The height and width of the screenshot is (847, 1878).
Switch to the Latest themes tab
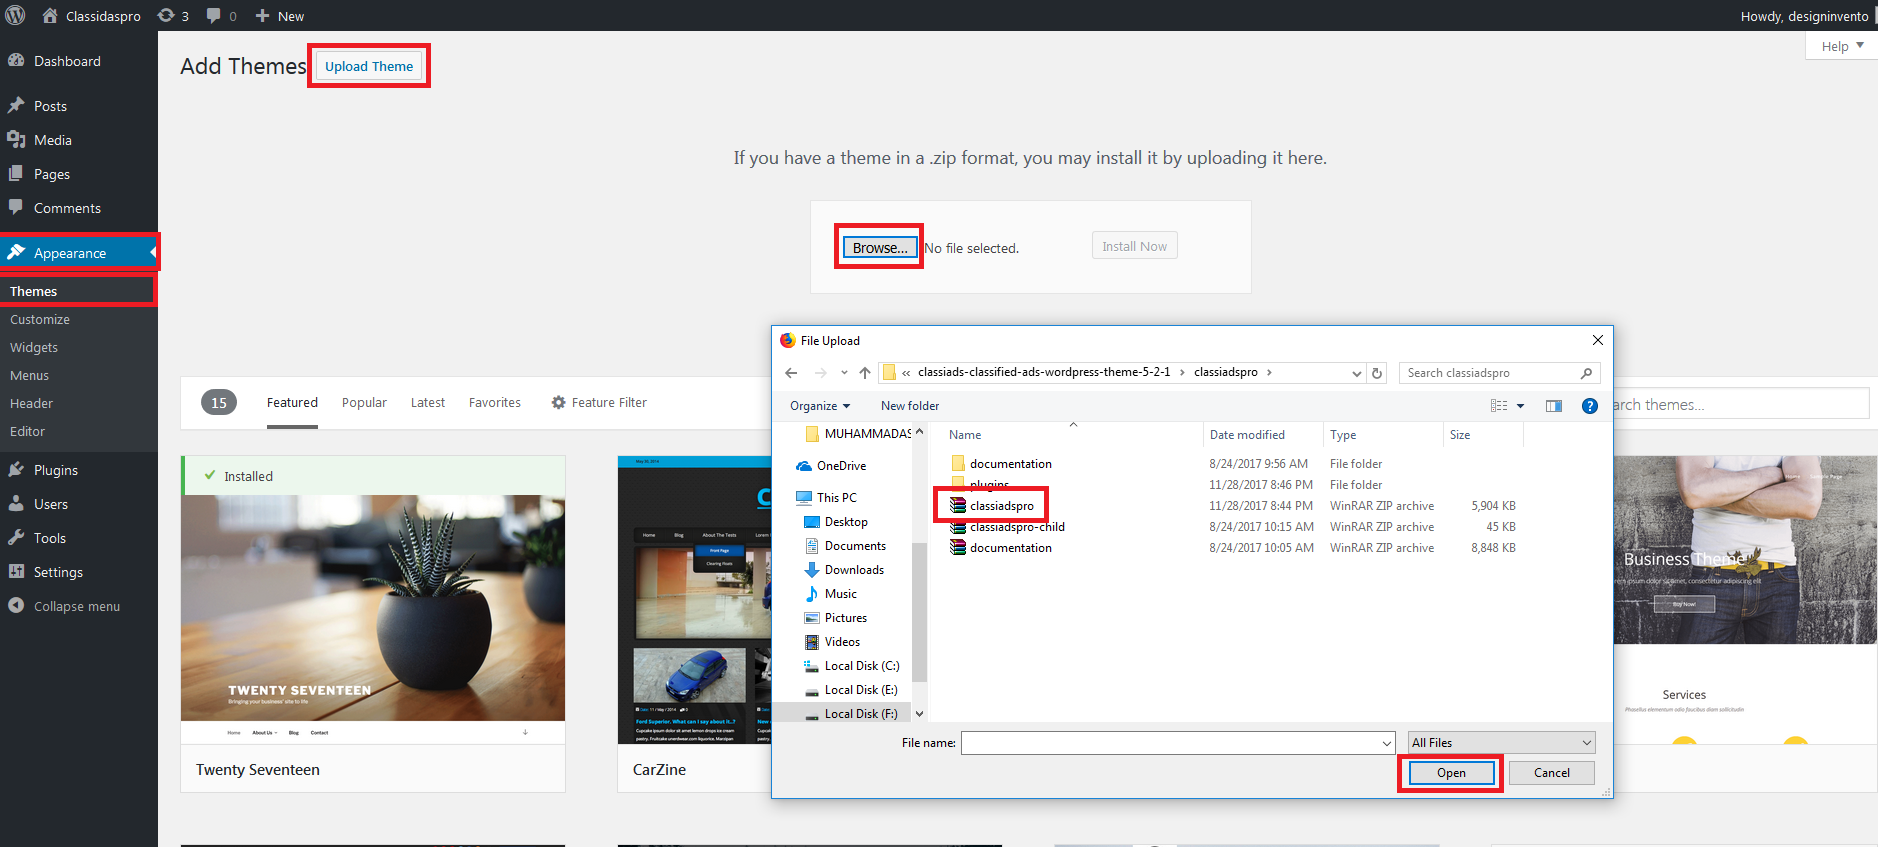[x=428, y=402]
